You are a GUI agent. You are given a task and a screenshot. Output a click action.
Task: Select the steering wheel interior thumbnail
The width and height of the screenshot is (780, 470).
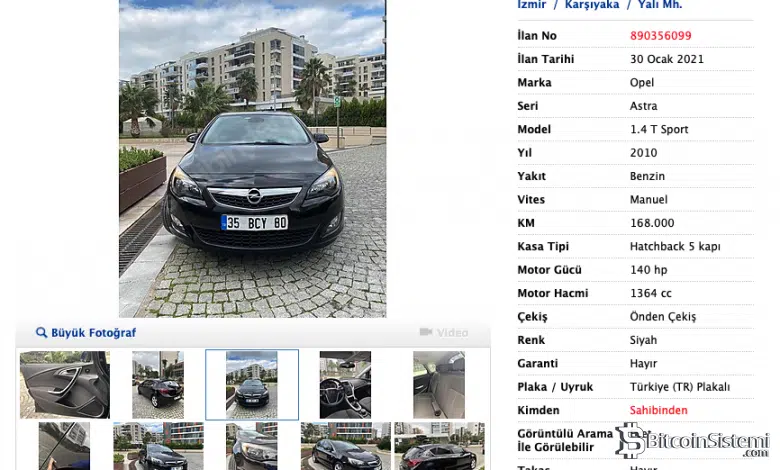coord(345,384)
